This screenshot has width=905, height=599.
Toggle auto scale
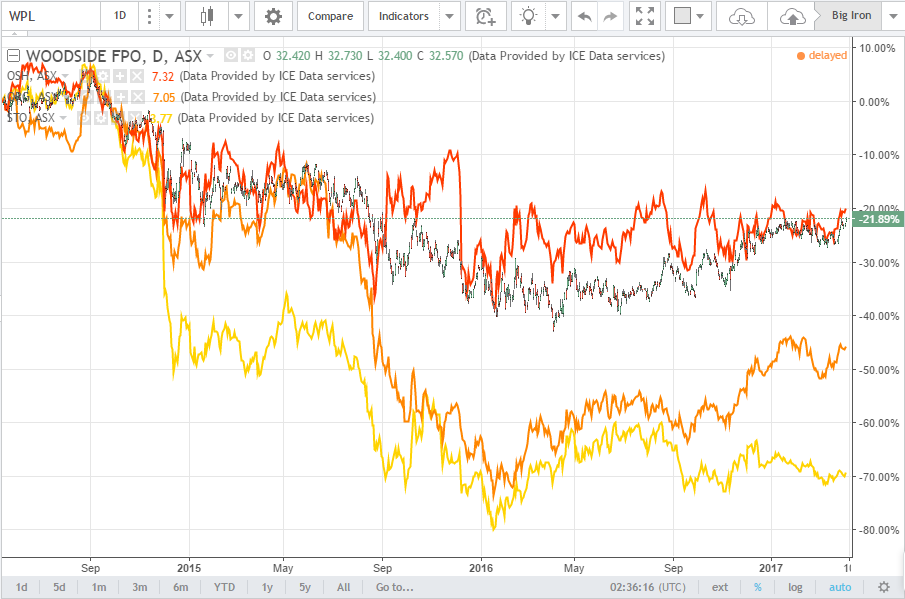tap(840, 587)
